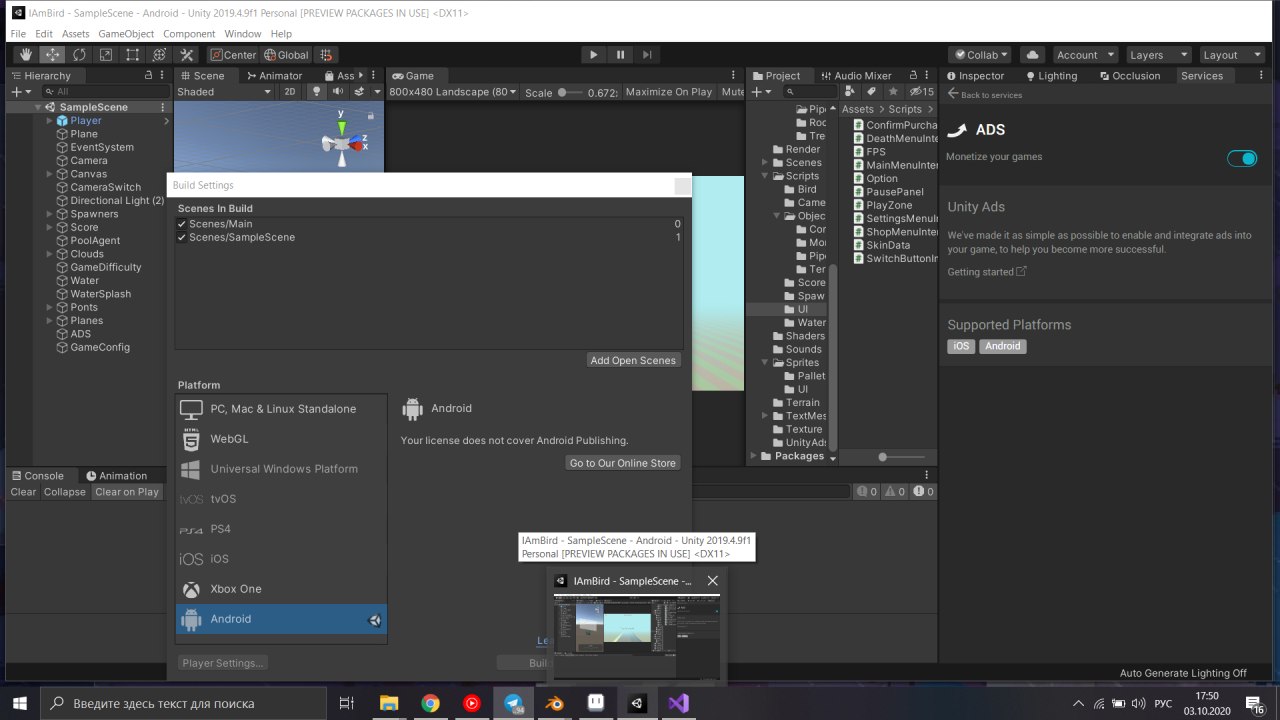Viewport: 1280px width, 720px height.
Task: Start Play mode
Action: 593,55
